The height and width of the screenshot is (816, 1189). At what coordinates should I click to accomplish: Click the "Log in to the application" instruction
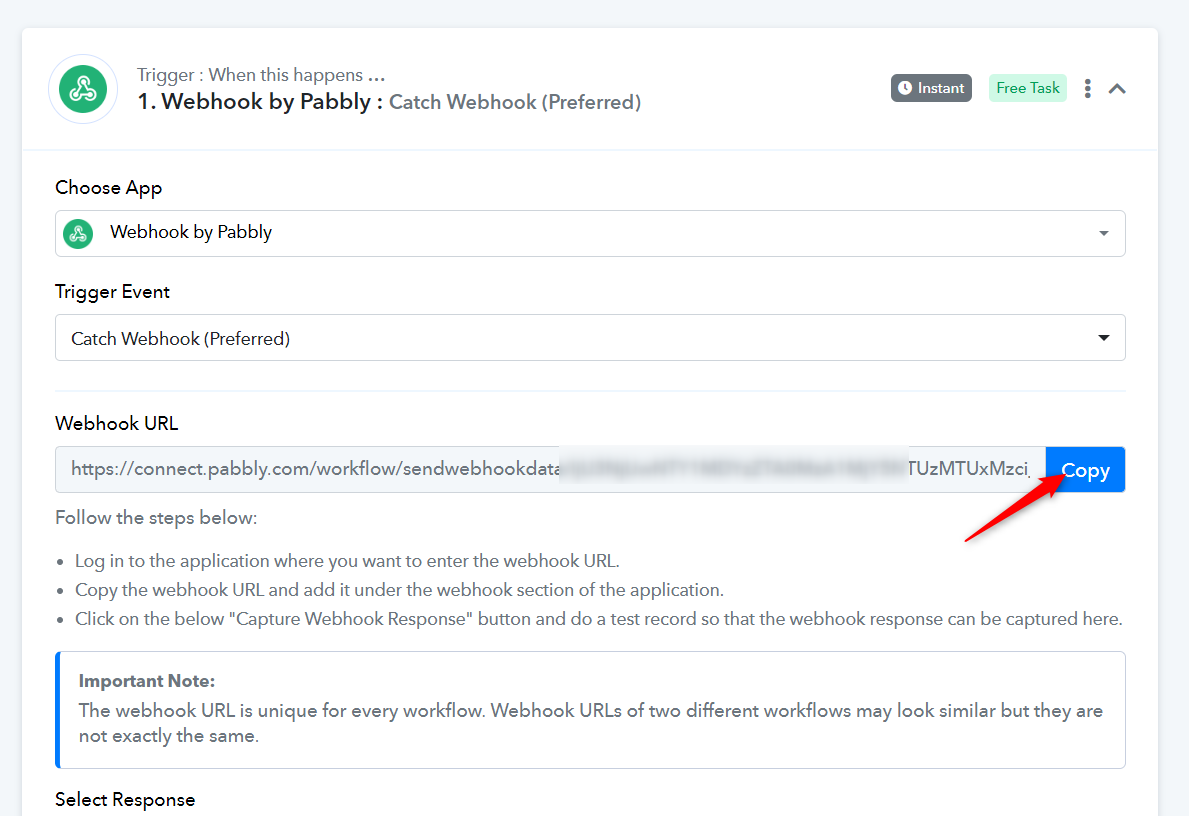click(x=347, y=561)
